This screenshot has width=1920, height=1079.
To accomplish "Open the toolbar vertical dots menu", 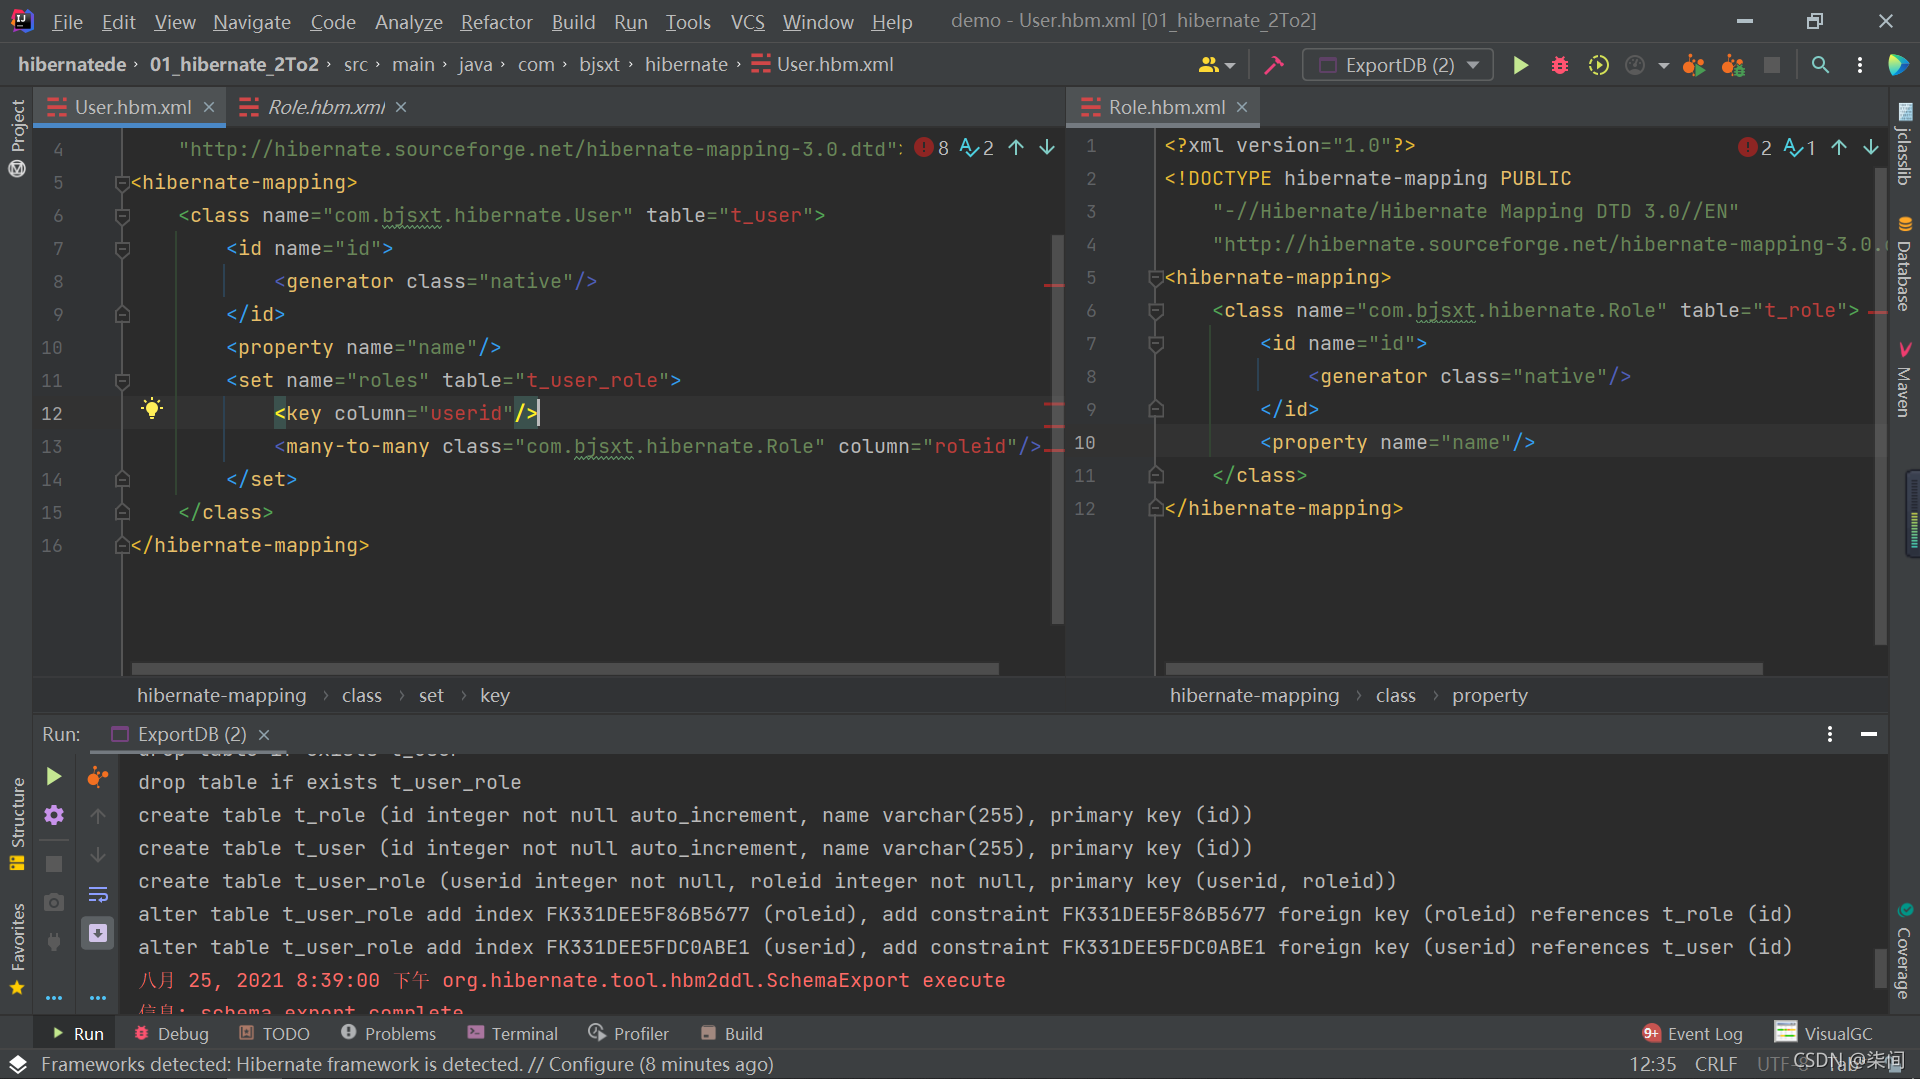I will point(1859,65).
